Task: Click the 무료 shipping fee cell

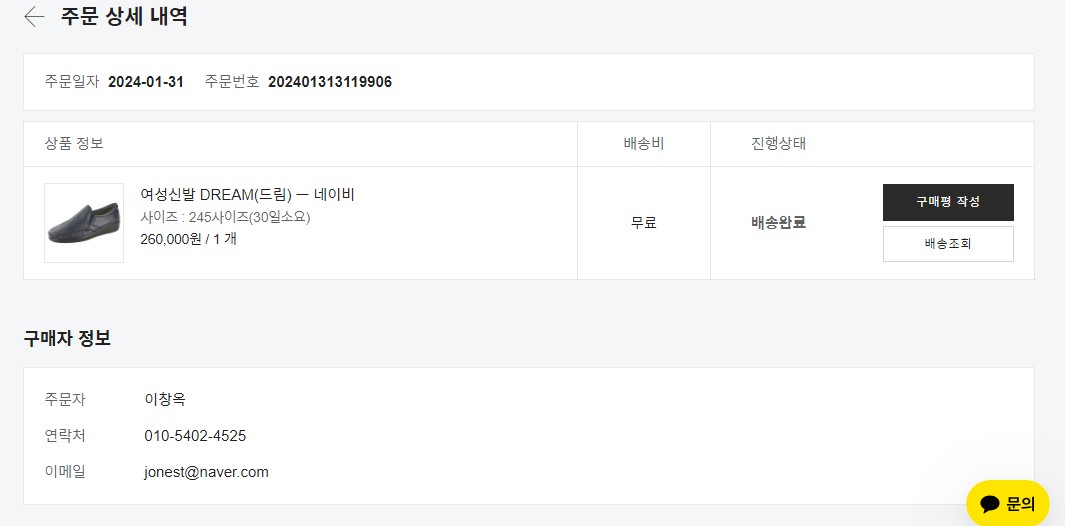Action: pos(644,223)
